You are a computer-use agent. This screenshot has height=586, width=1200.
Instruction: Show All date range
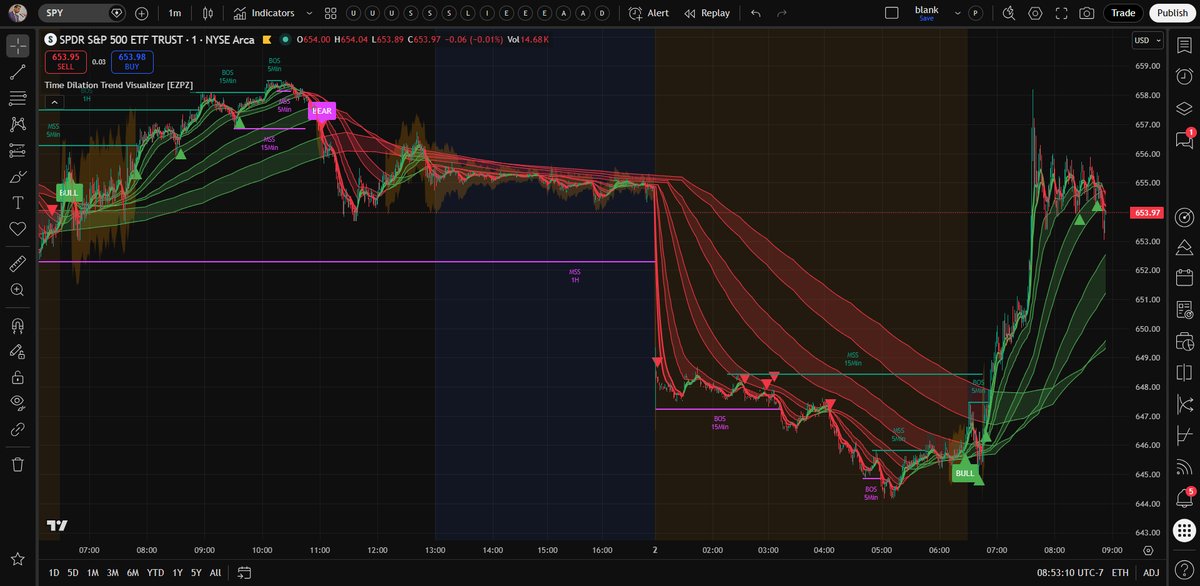pos(215,573)
